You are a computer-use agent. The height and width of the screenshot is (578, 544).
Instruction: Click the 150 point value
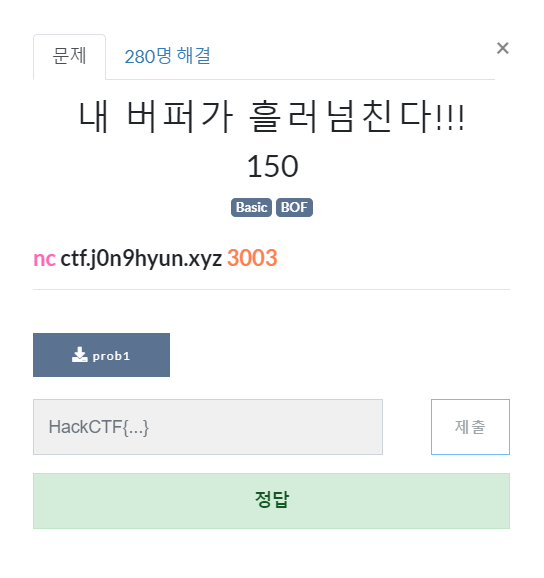[272, 166]
